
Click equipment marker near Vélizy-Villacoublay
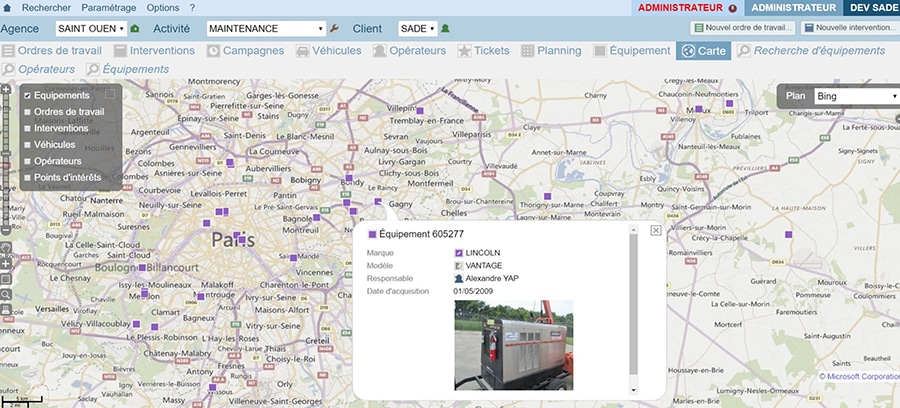(136, 324)
